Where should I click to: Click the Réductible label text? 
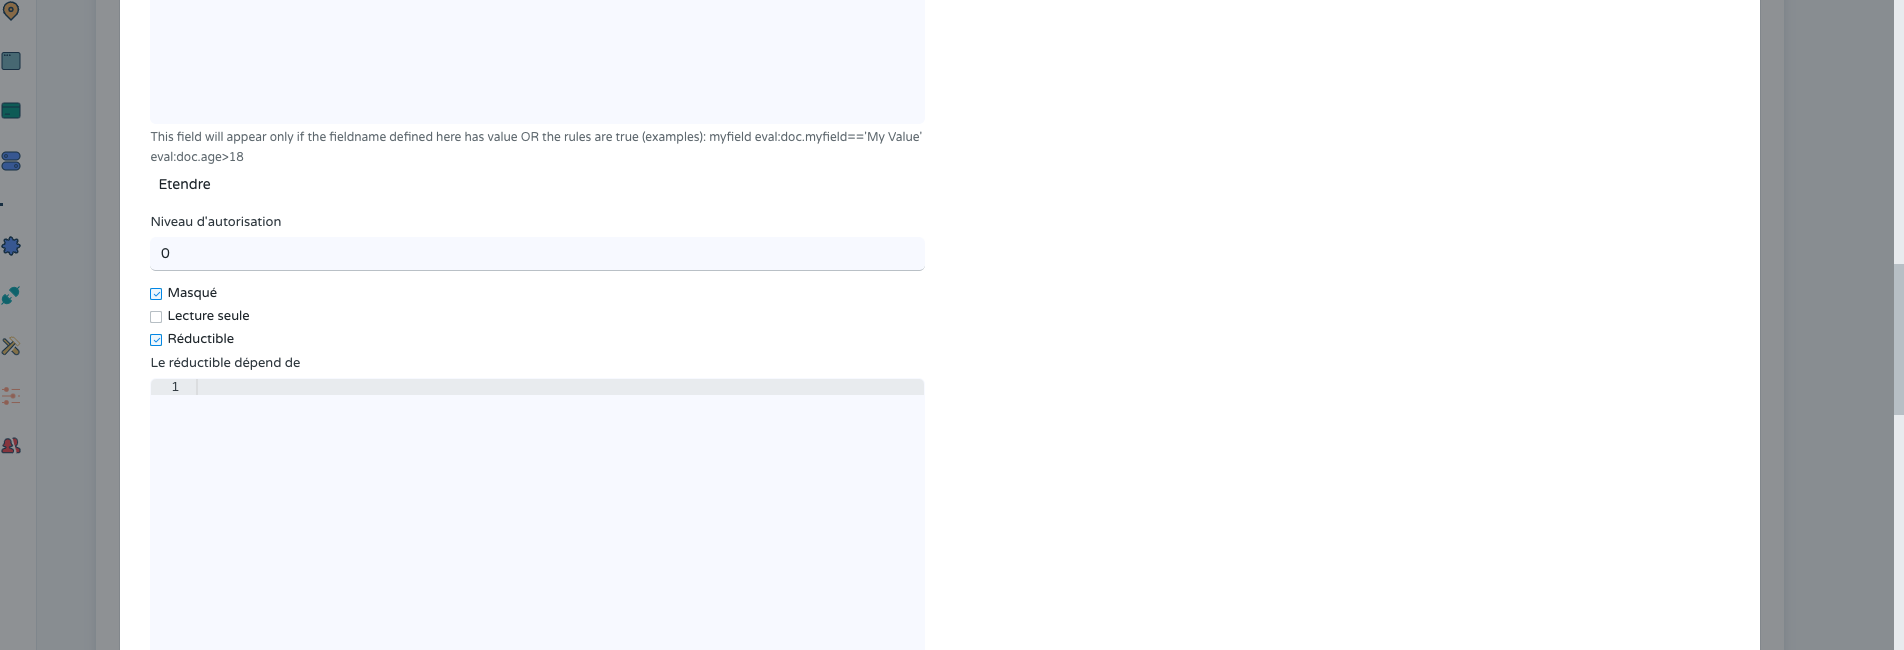tap(201, 339)
